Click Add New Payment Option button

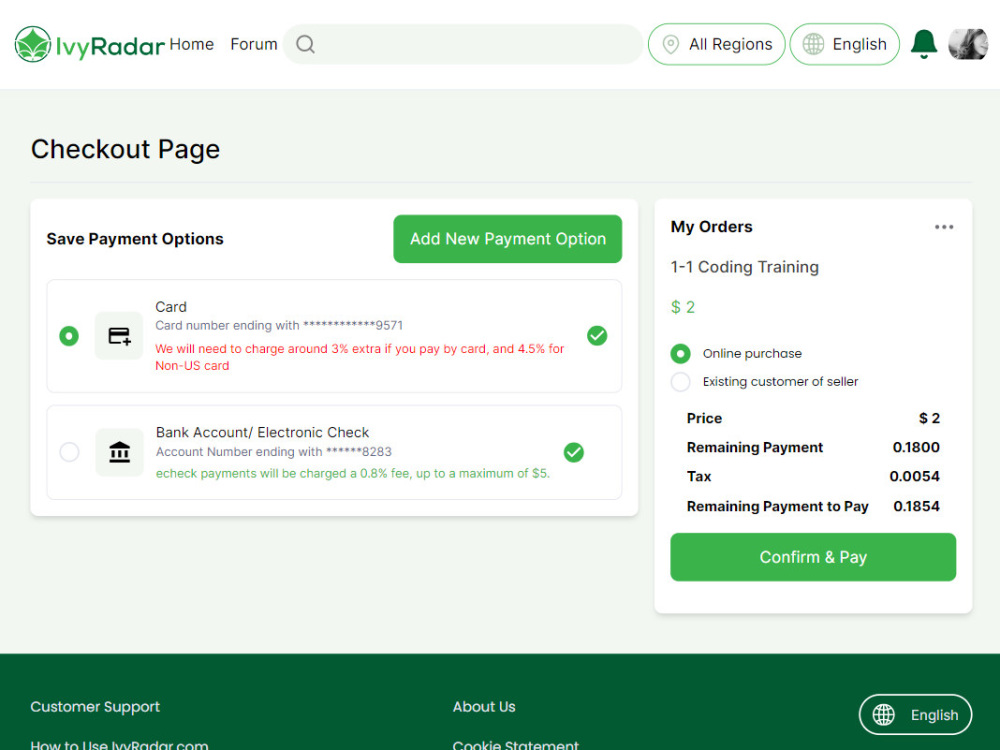click(508, 239)
